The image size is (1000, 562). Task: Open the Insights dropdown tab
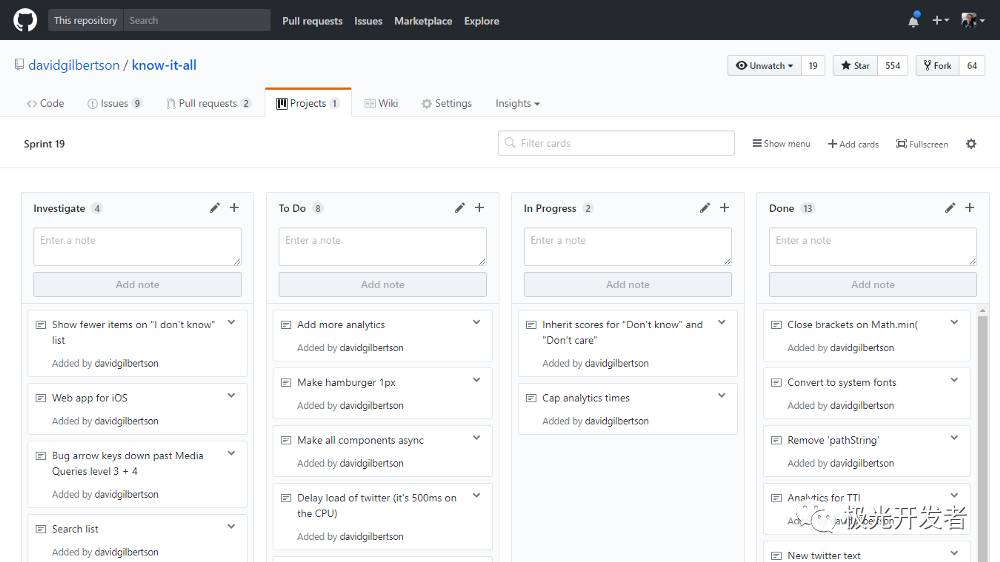[x=517, y=103]
